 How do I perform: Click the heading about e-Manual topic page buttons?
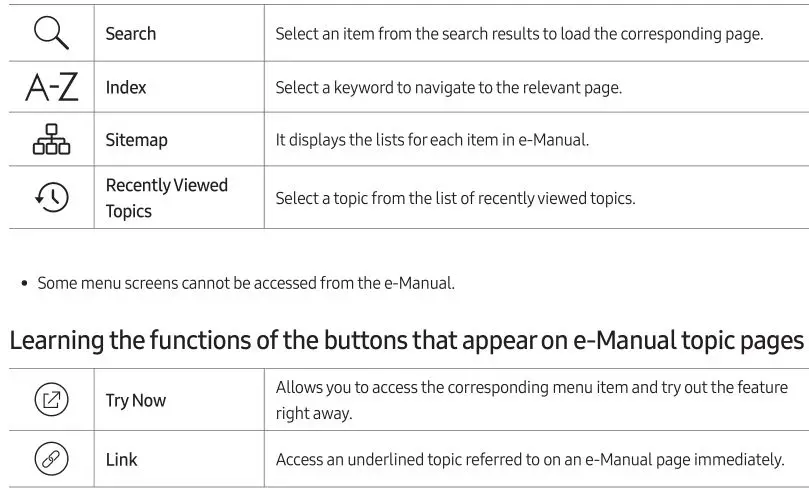tap(407, 341)
